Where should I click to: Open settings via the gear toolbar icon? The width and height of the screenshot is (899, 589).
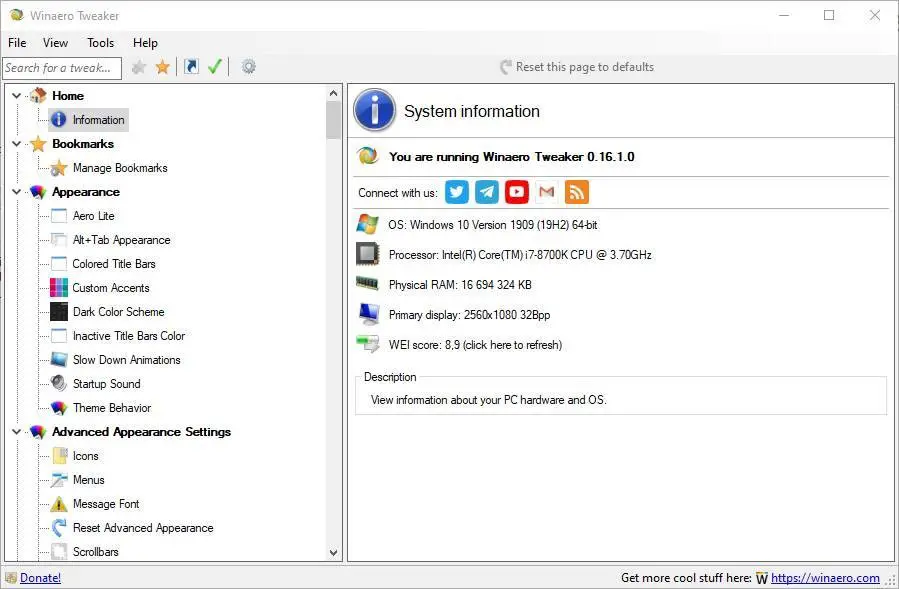pyautogui.click(x=248, y=67)
